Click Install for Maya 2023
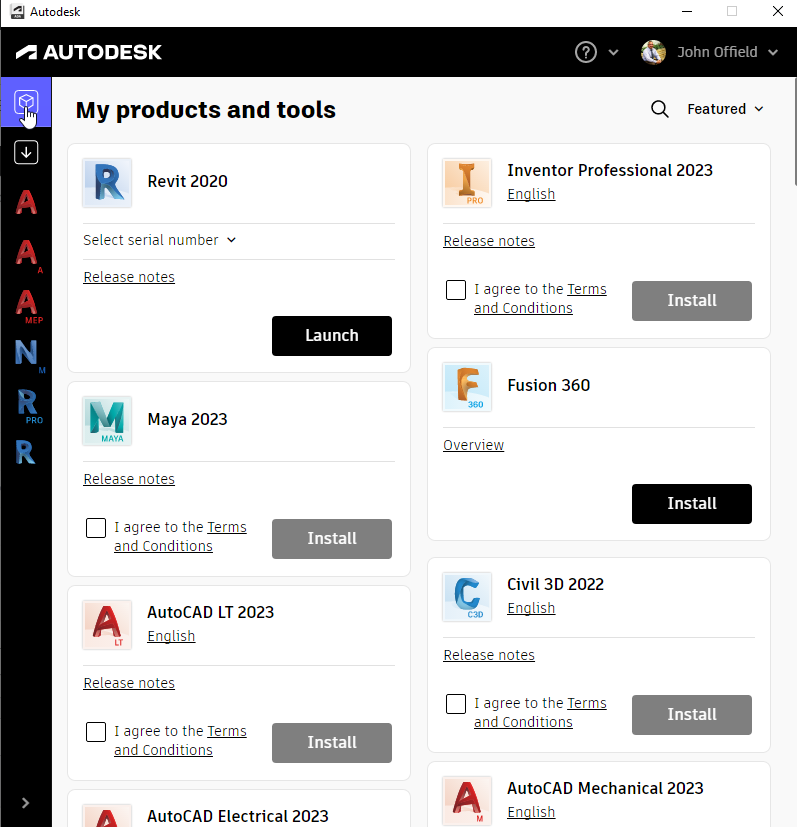Image resolution: width=797 pixels, height=827 pixels. tap(332, 539)
